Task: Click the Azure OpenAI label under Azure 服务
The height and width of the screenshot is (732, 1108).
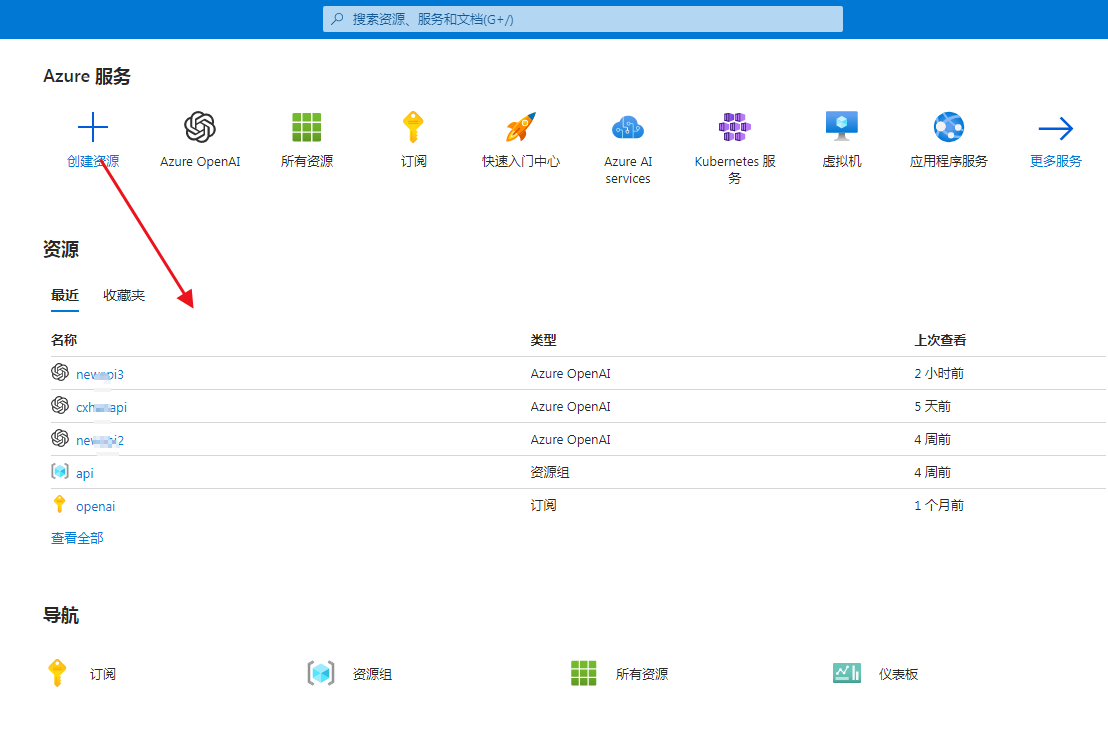Action: point(200,161)
